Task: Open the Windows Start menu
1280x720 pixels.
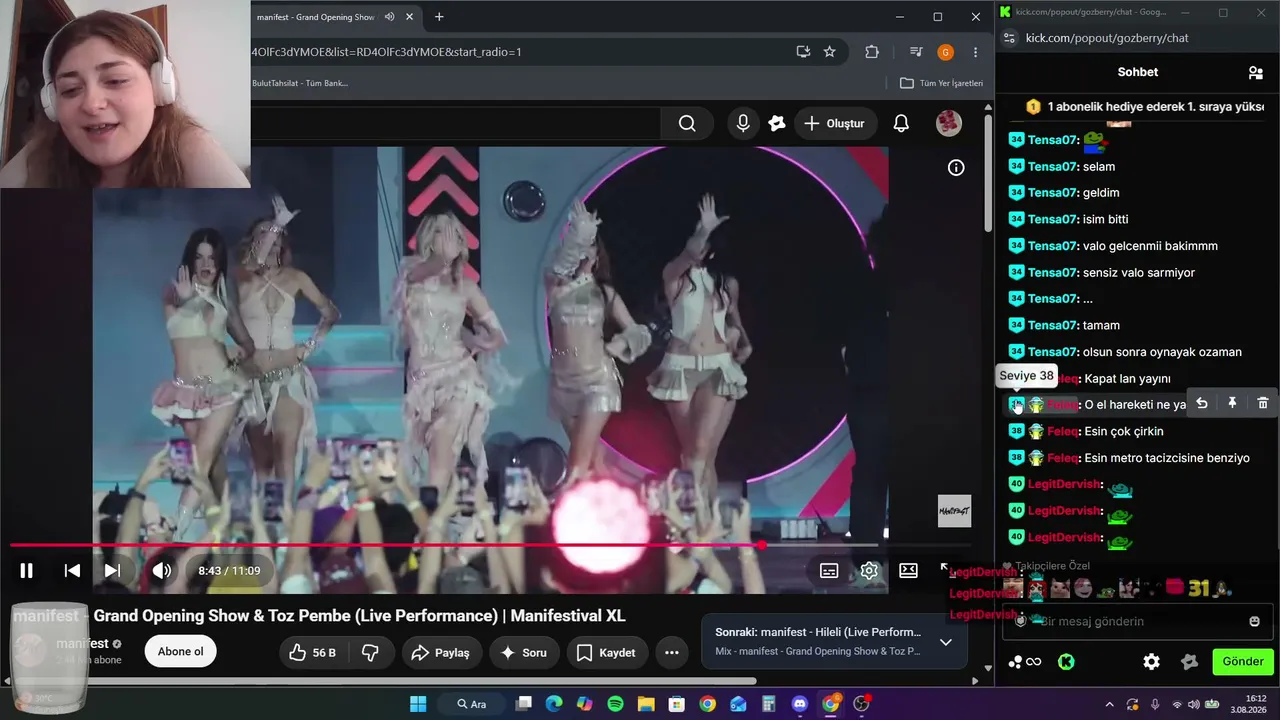Action: click(x=418, y=704)
